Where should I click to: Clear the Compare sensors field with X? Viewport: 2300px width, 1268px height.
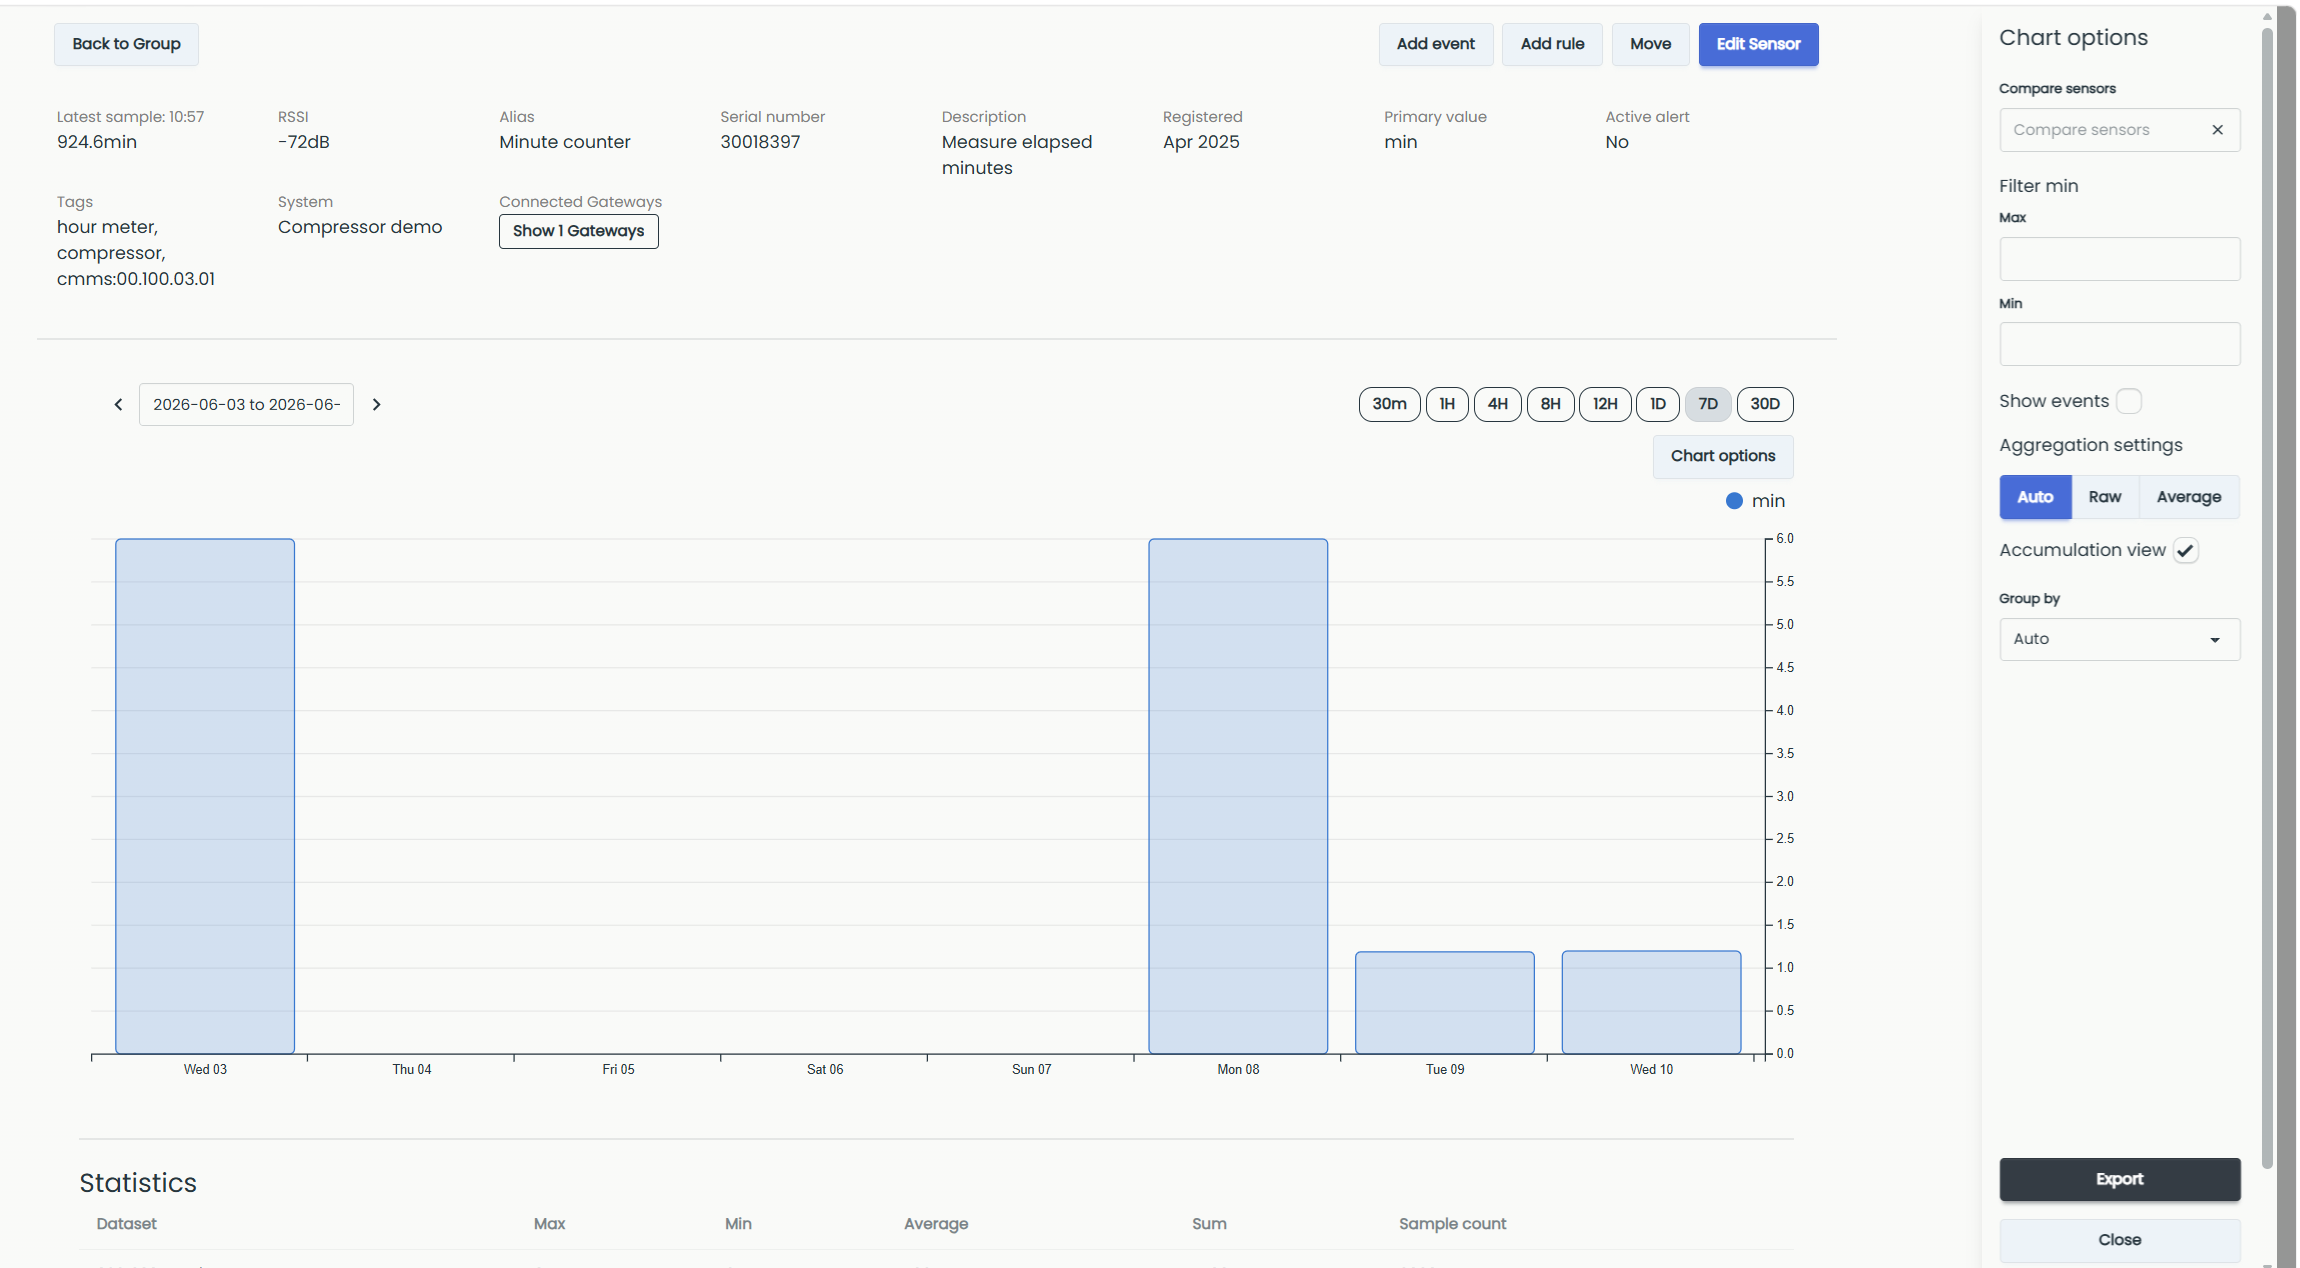(2217, 130)
